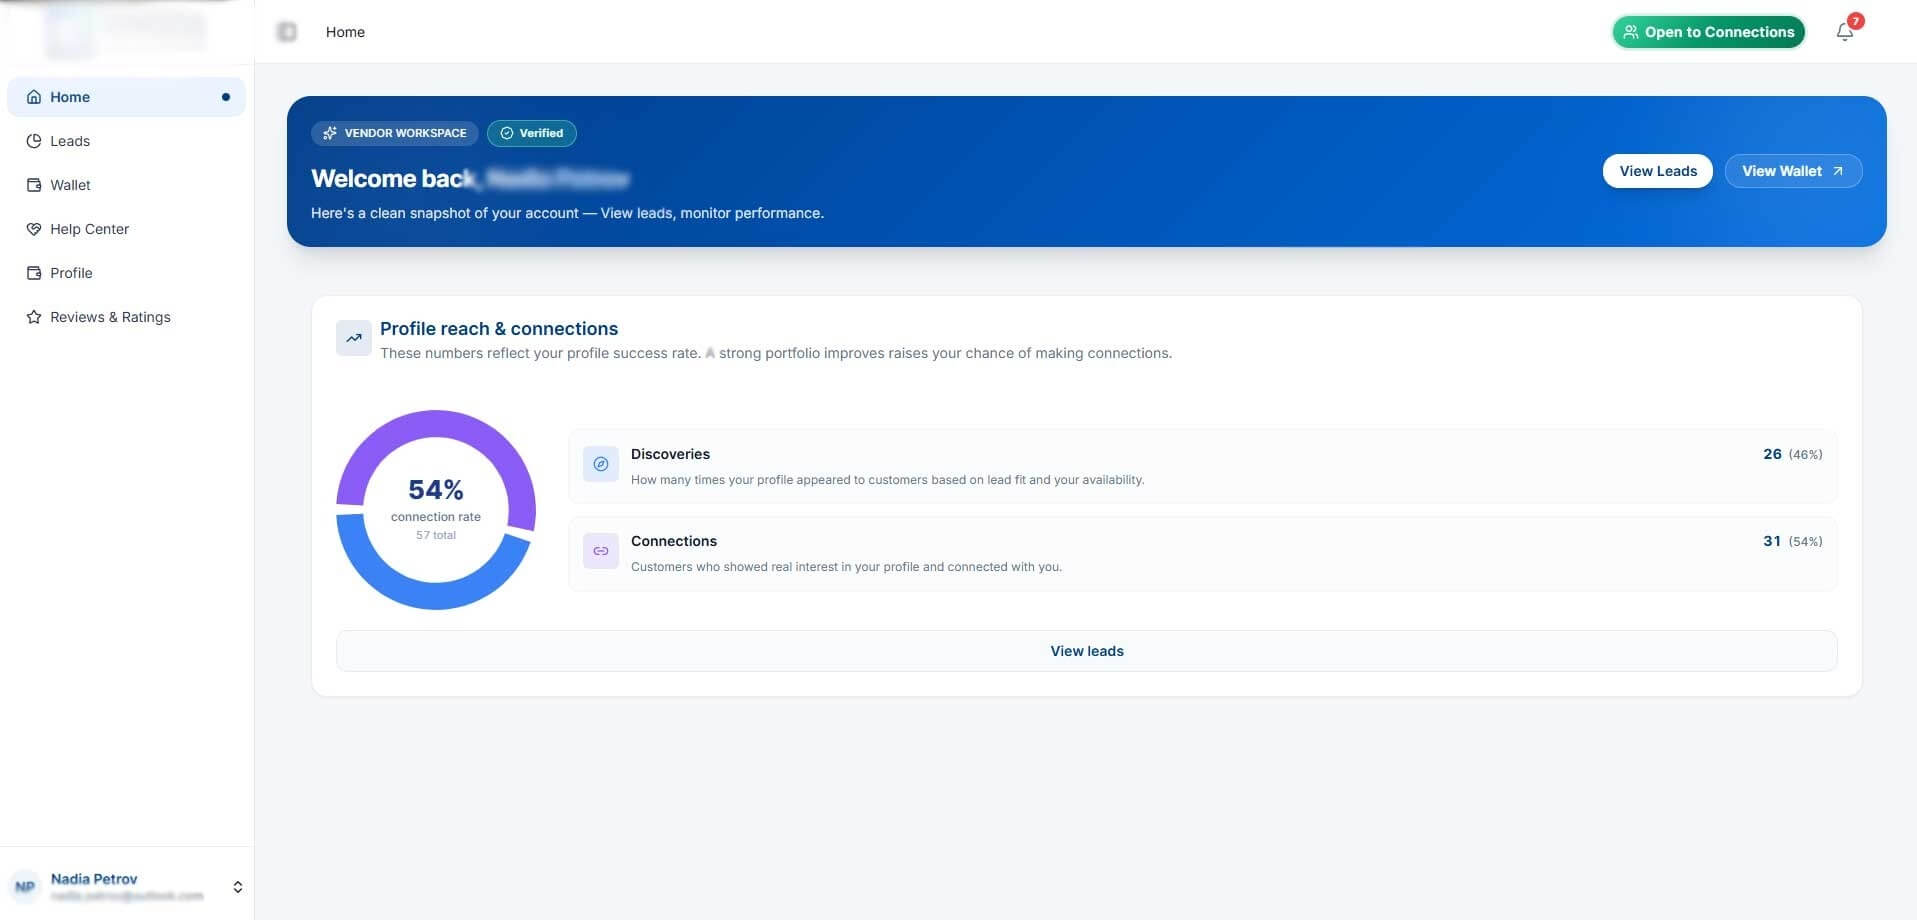The width and height of the screenshot is (1917, 920).
Task: Click the View Wallet banner button
Action: 1794,171
